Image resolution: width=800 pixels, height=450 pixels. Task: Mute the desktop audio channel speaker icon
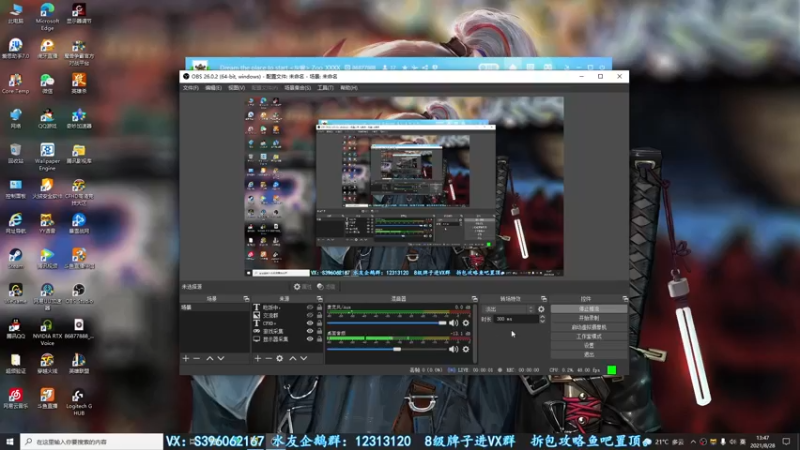(453, 349)
